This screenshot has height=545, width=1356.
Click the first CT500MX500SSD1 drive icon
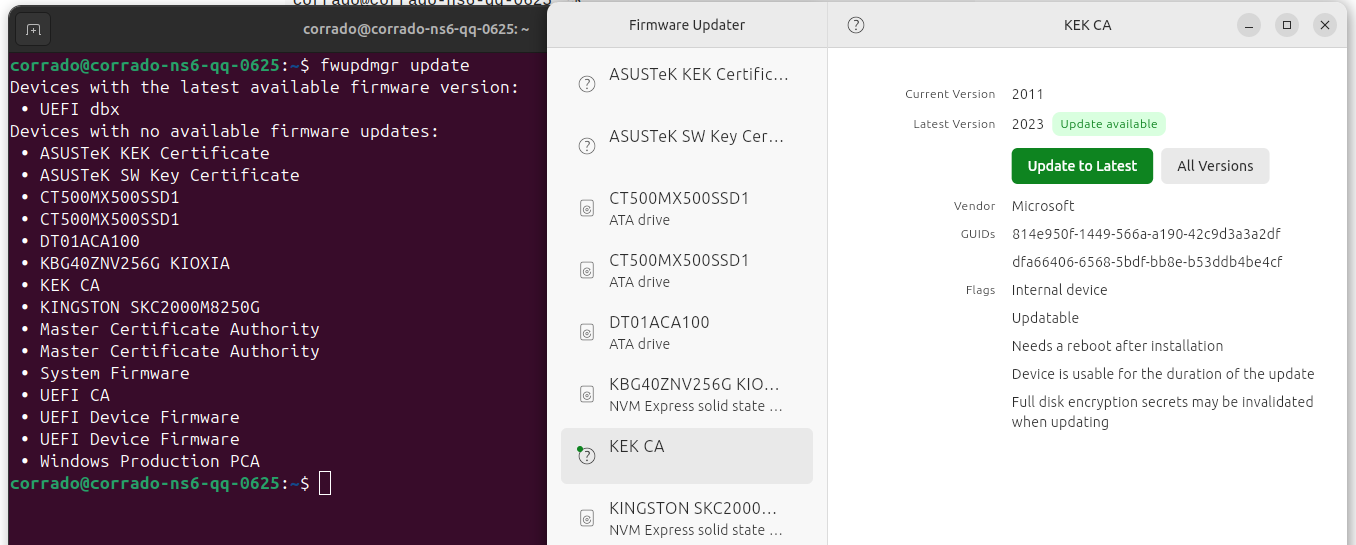coord(587,208)
